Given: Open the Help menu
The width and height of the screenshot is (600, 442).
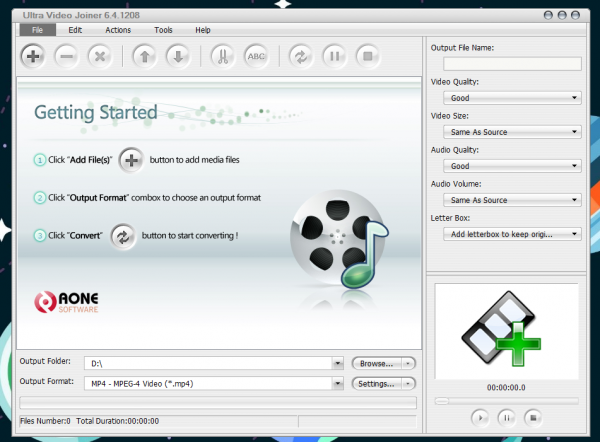Looking at the screenshot, I should pyautogui.click(x=203, y=30).
